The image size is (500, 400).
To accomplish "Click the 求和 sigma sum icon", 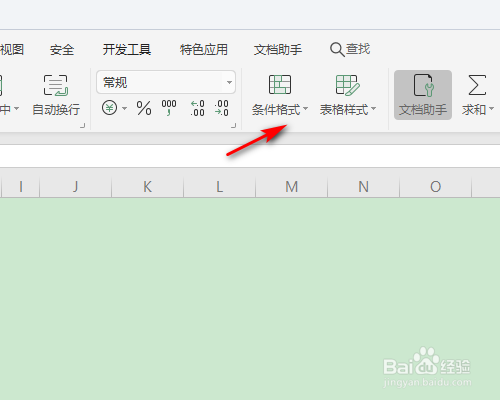I will tap(477, 85).
